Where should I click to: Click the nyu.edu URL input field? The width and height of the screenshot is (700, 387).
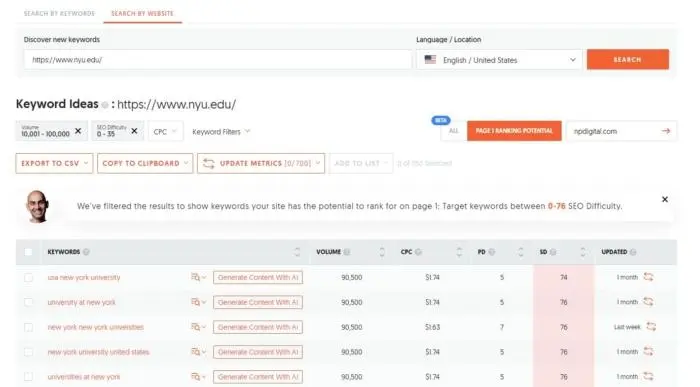pos(217,59)
